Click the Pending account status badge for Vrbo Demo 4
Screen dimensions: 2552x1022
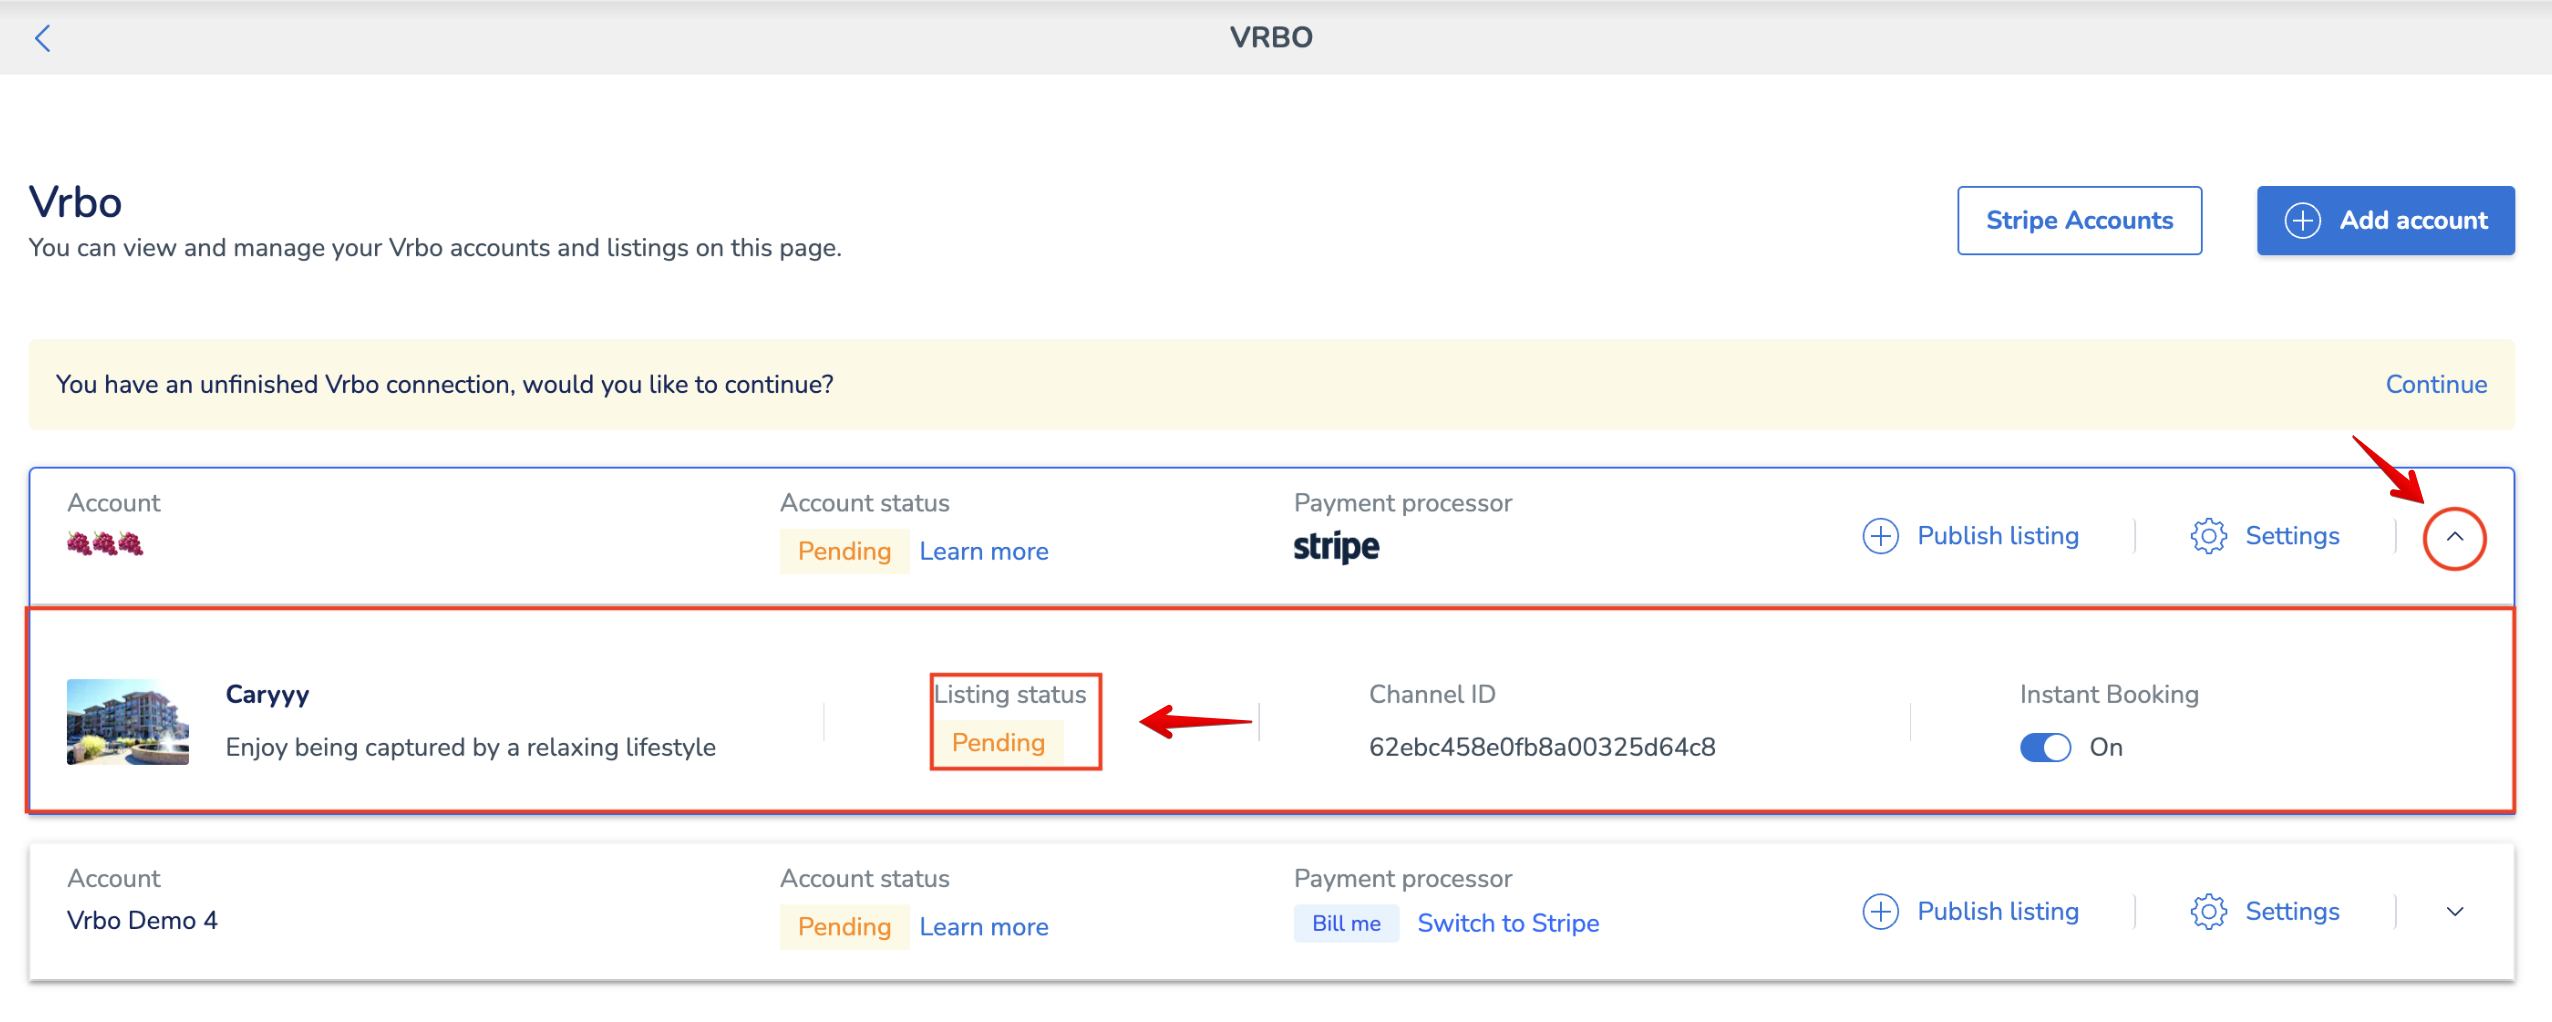844,927
